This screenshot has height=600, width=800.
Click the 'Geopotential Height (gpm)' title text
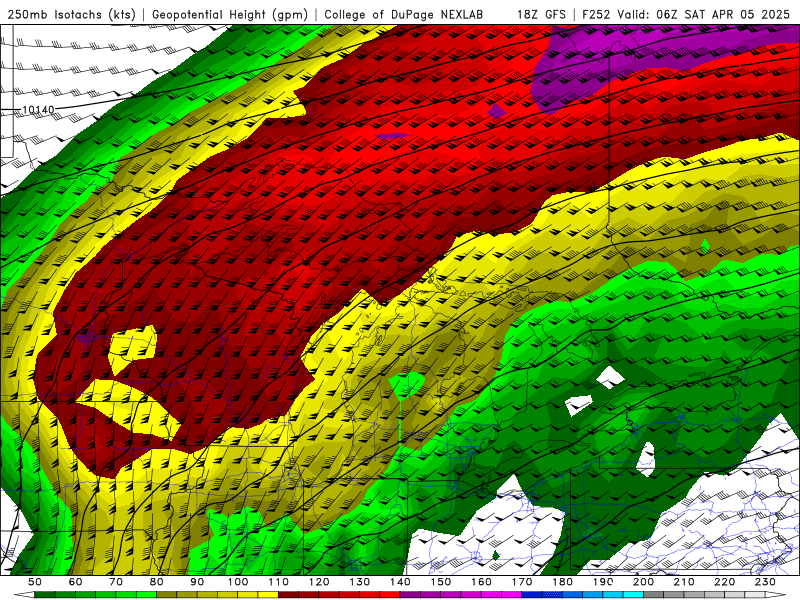point(230,14)
